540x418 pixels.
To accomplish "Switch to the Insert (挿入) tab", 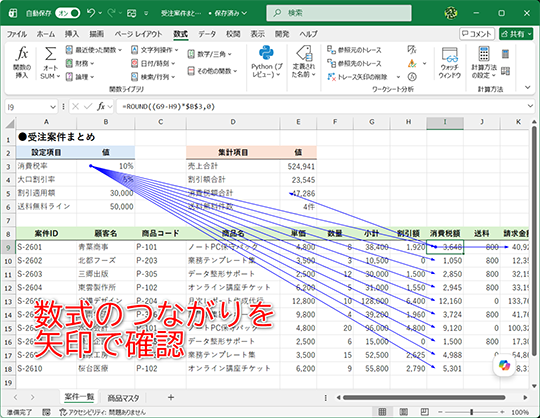I will [72, 34].
